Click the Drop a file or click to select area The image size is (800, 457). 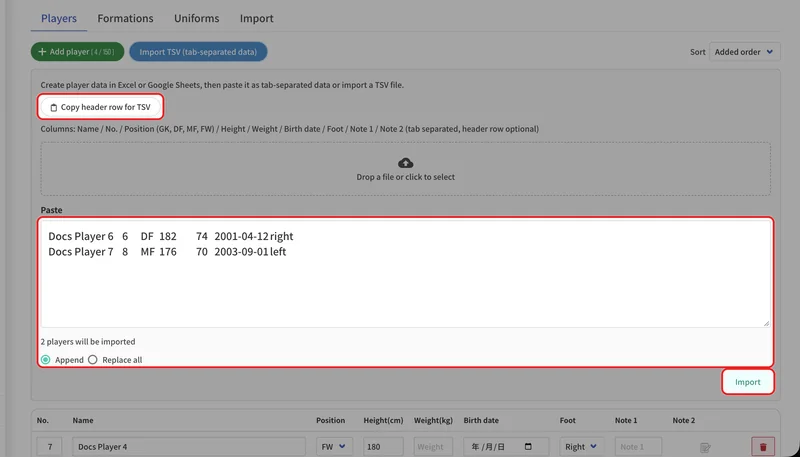pos(406,169)
